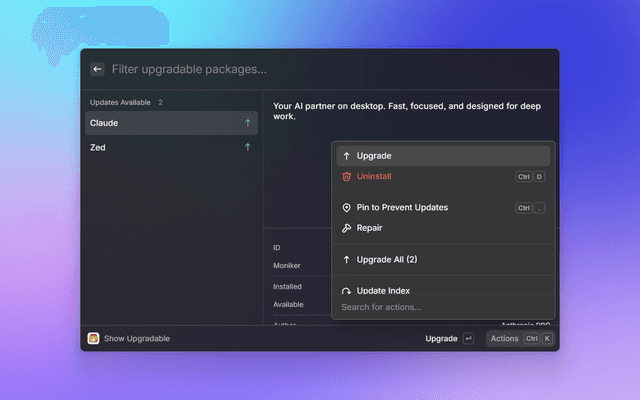
Task: Select Upgrade All (2) action
Action: pos(443,260)
